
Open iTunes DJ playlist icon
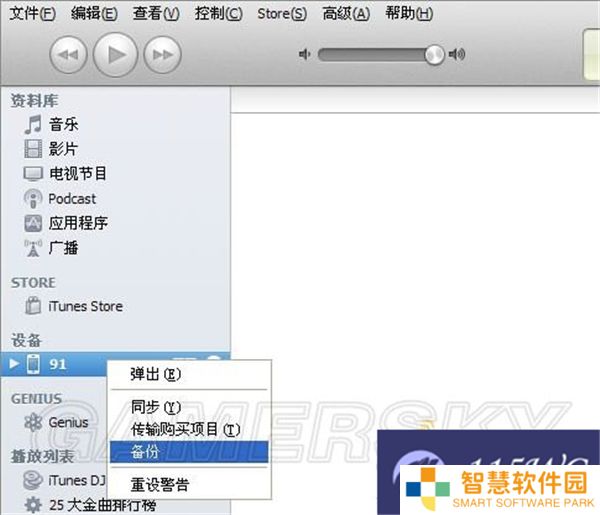click(33, 481)
